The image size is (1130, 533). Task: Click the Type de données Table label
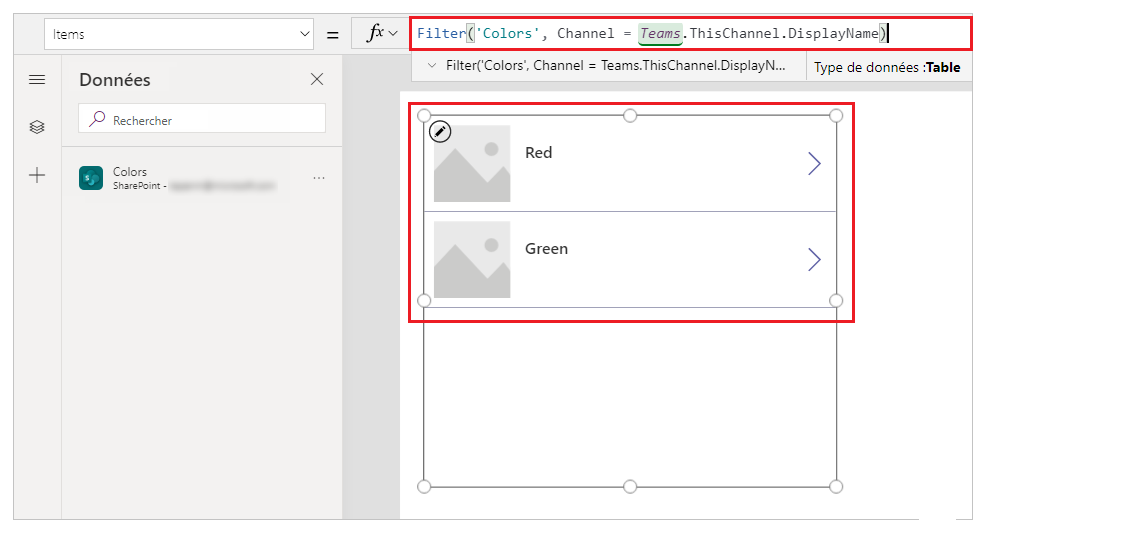[887, 68]
